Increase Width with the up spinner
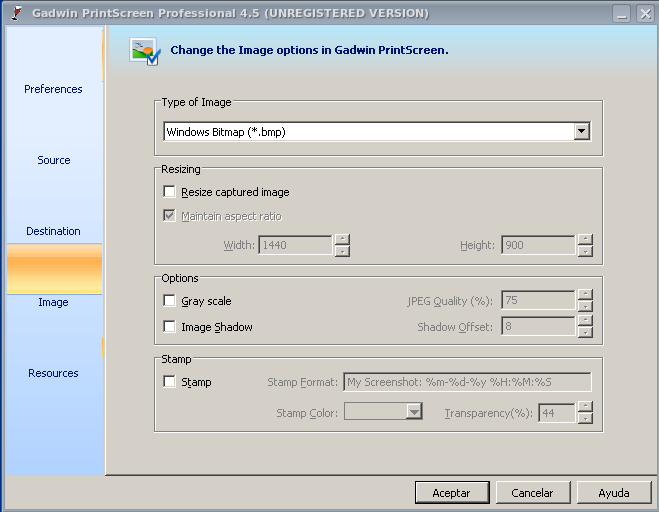The image size is (659, 512). pyautogui.click(x=343, y=240)
